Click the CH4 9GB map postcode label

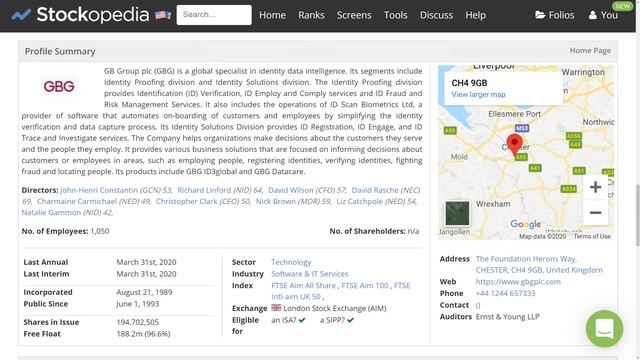coord(469,83)
